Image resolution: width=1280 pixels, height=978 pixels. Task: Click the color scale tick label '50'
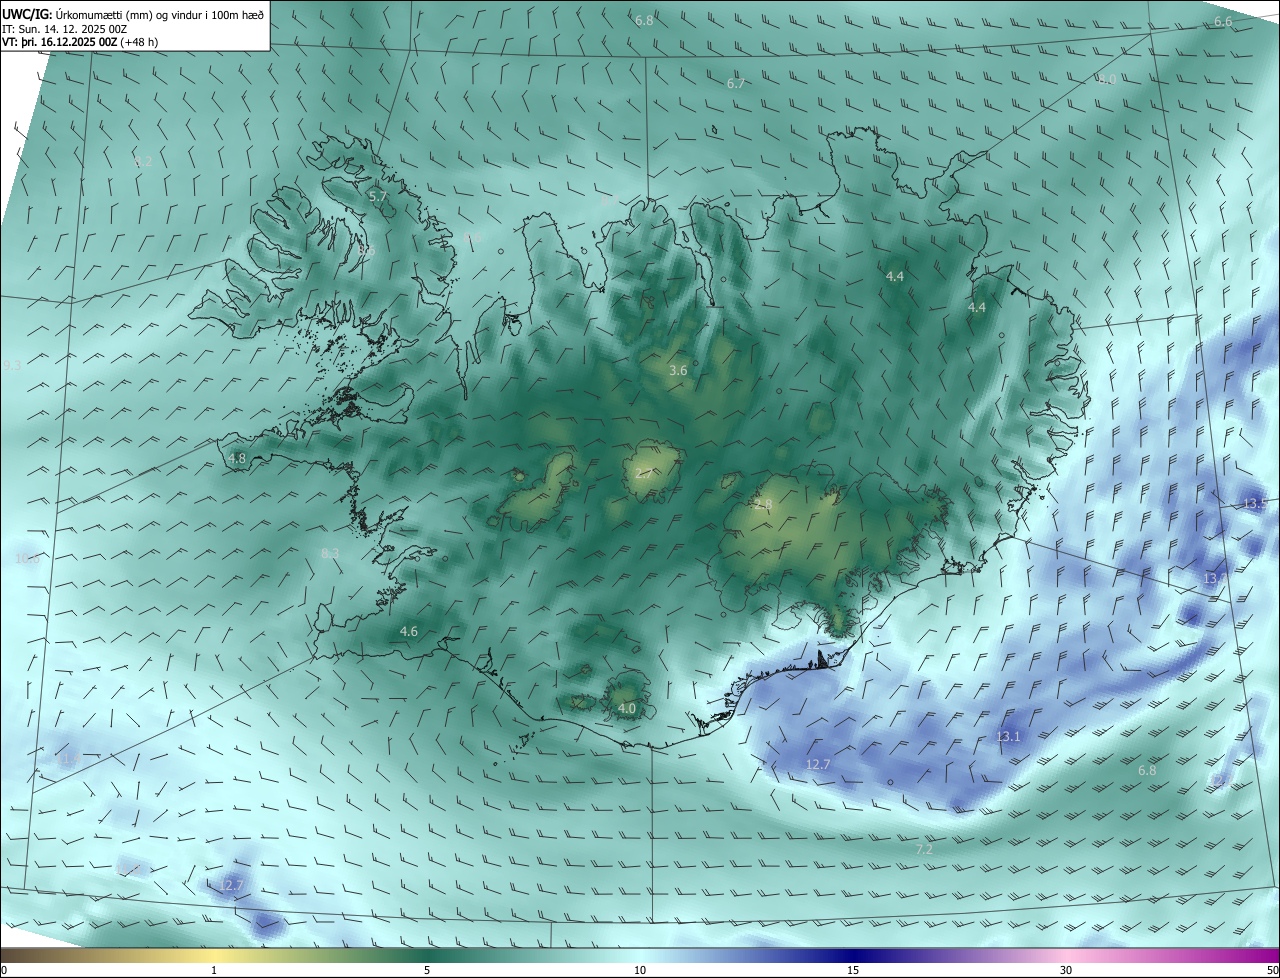(x=1272, y=970)
